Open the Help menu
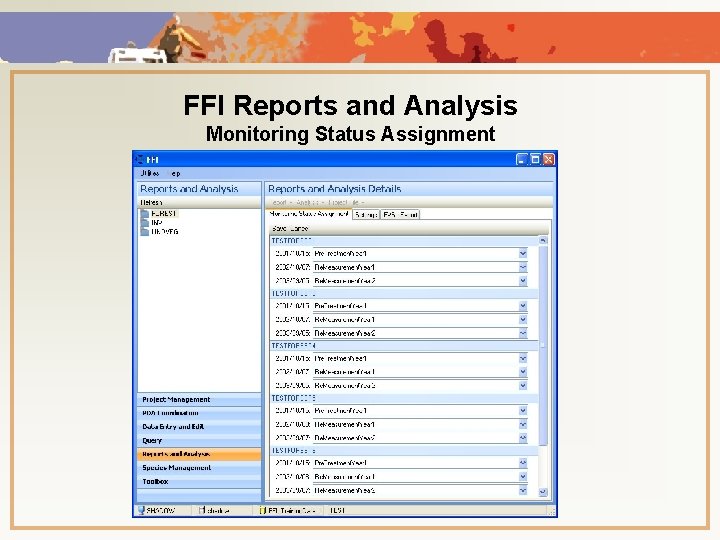This screenshot has height=540, width=720. click(x=174, y=173)
